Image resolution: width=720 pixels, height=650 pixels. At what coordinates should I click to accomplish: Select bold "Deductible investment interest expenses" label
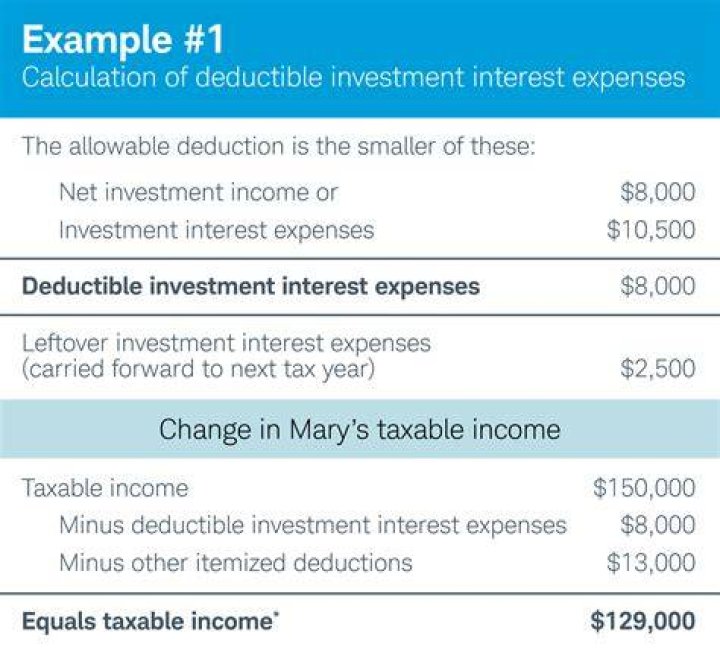click(251, 286)
